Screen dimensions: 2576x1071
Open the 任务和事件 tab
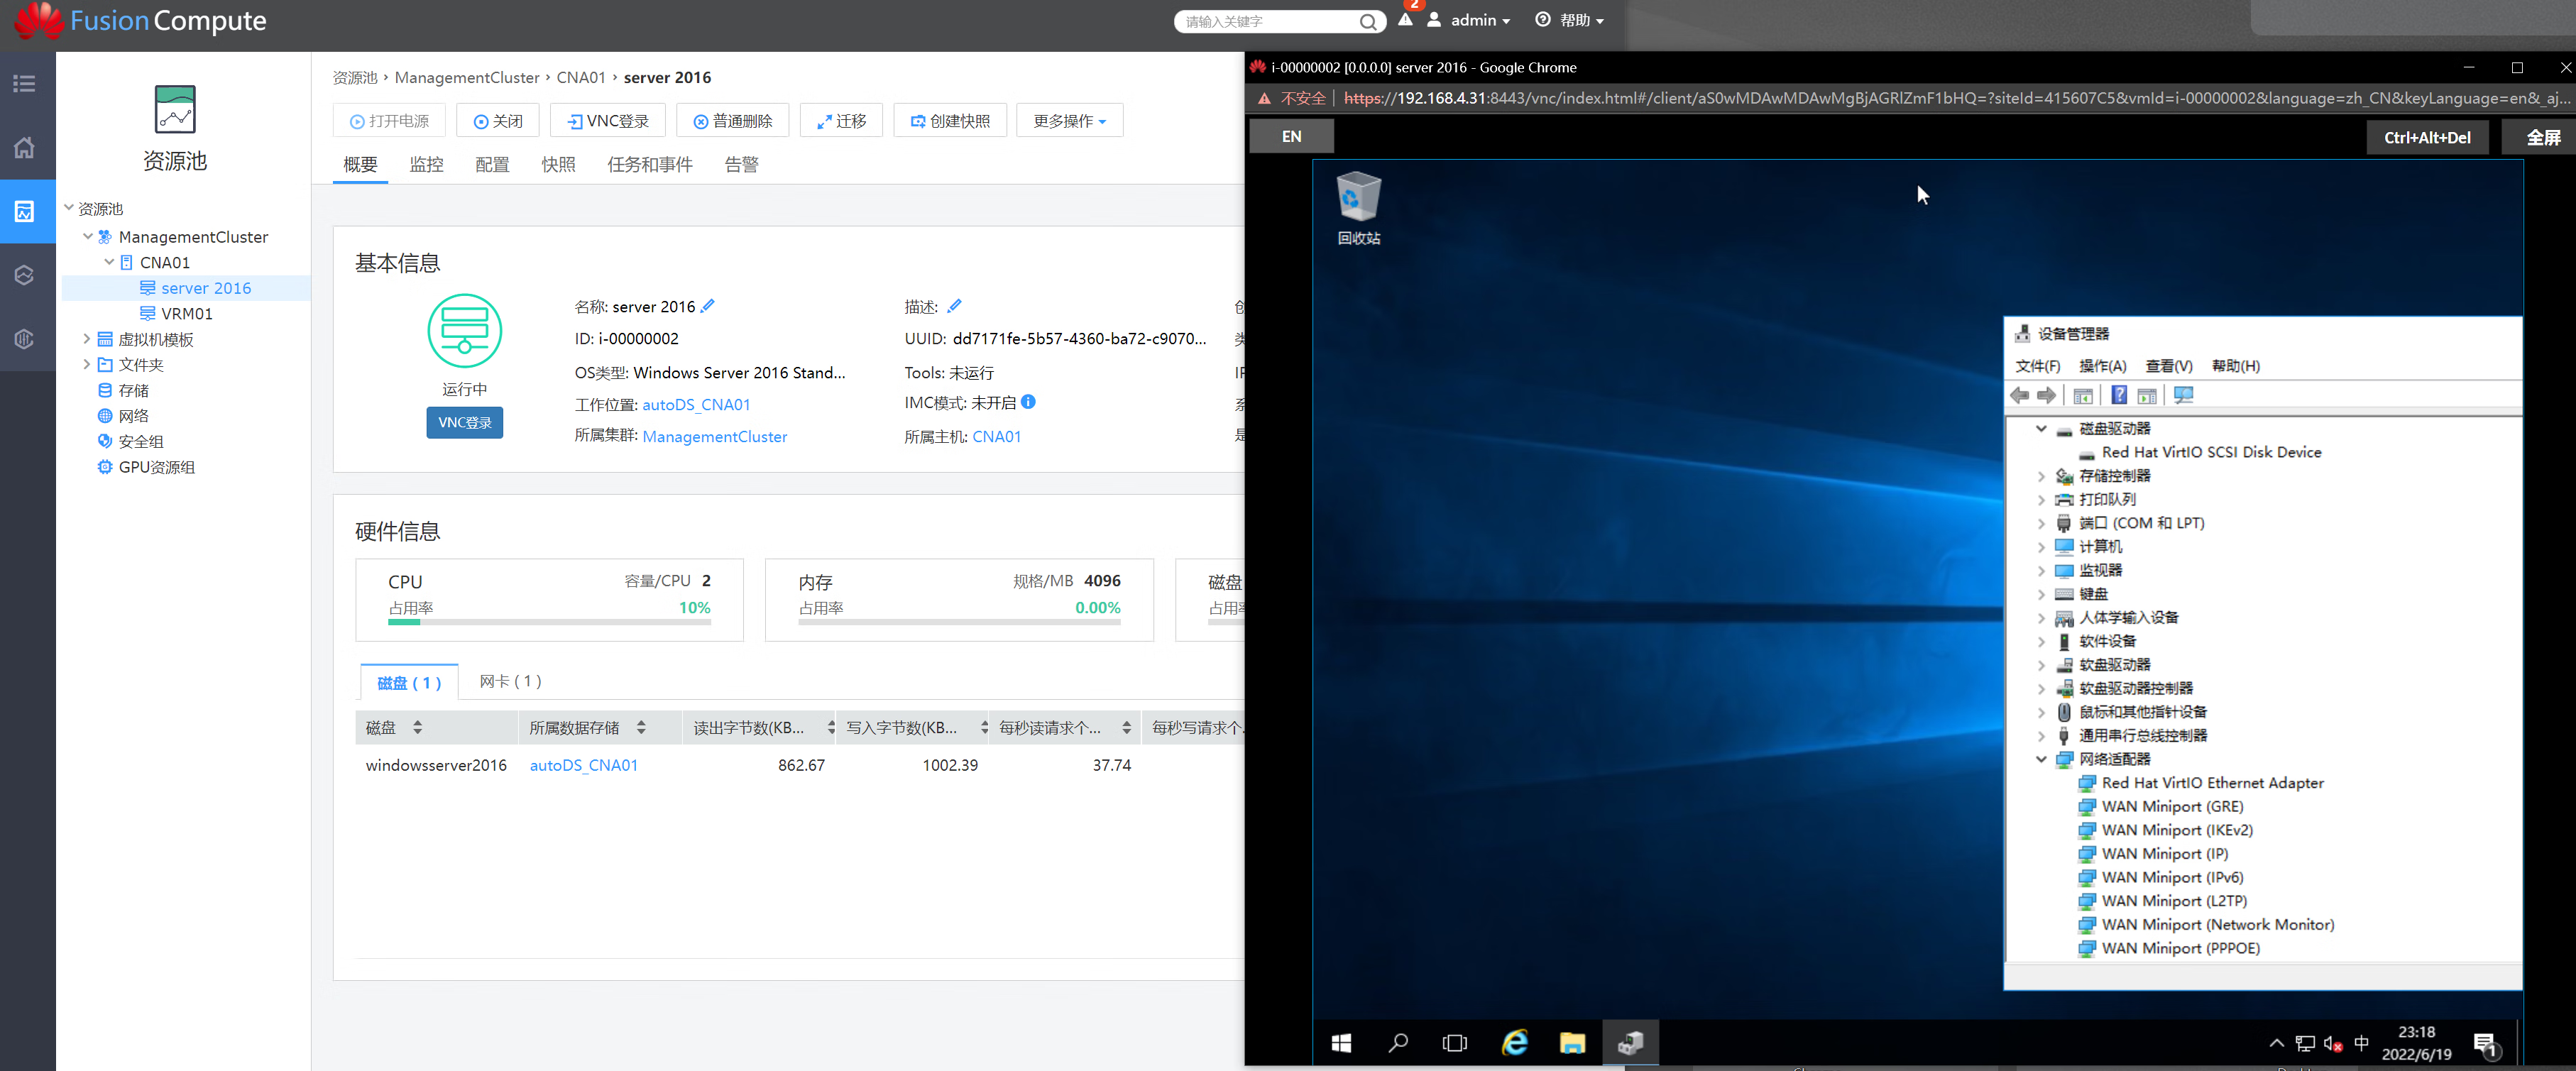click(x=650, y=164)
